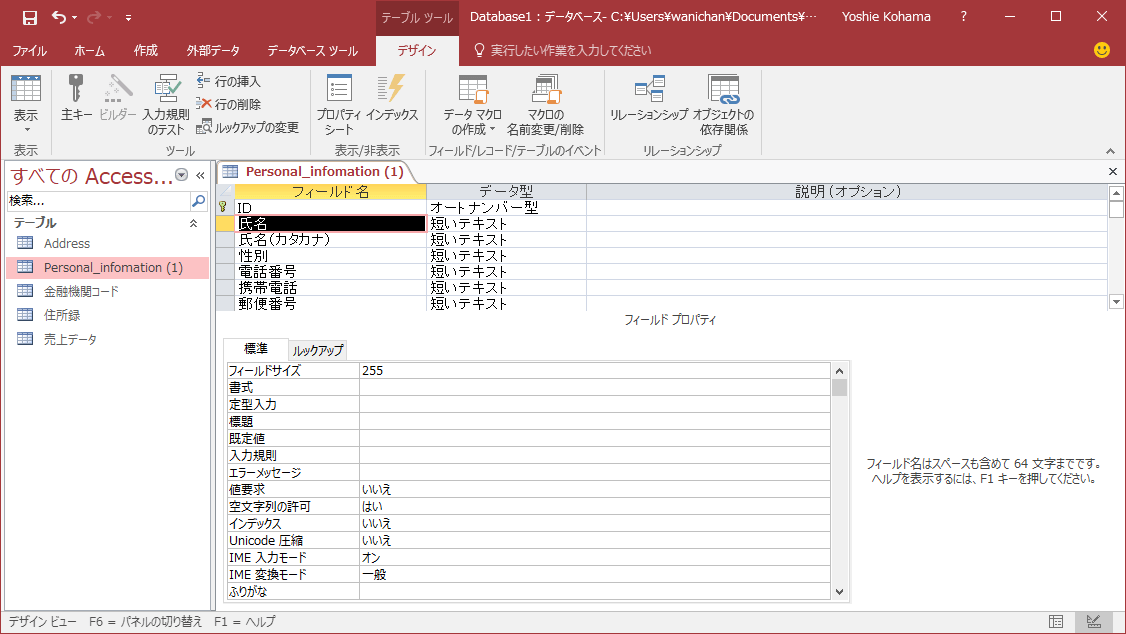Open データ マクロの作成 dropdown
1126x634 pixels.
473,105
